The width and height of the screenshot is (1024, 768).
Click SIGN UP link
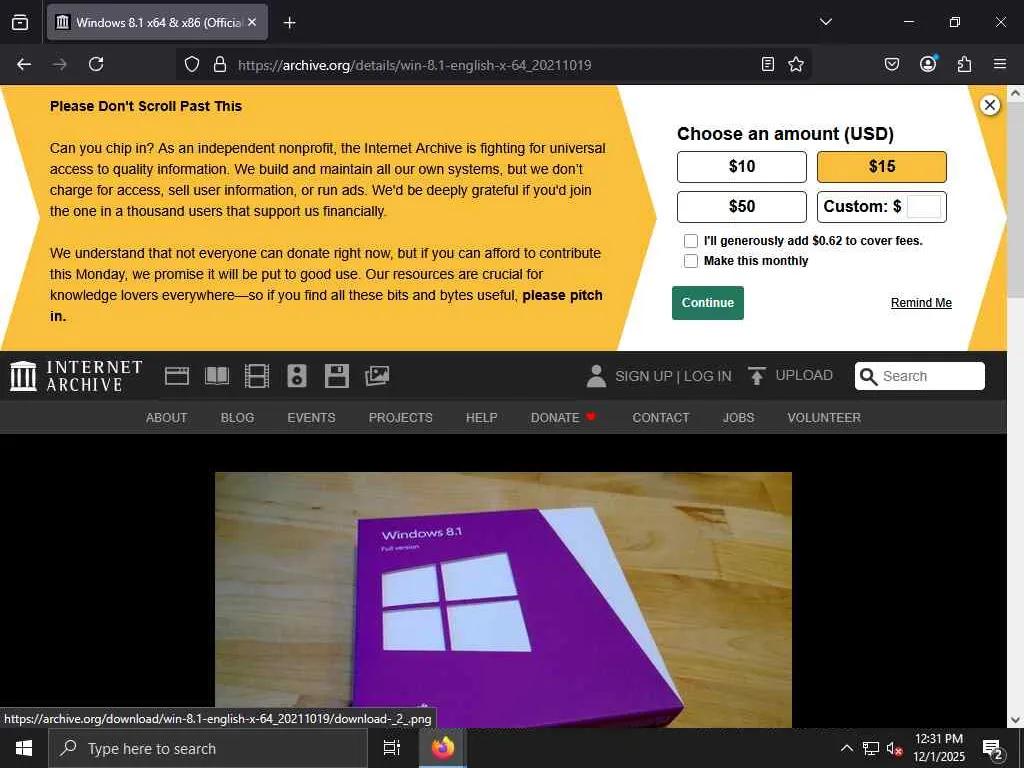click(643, 376)
